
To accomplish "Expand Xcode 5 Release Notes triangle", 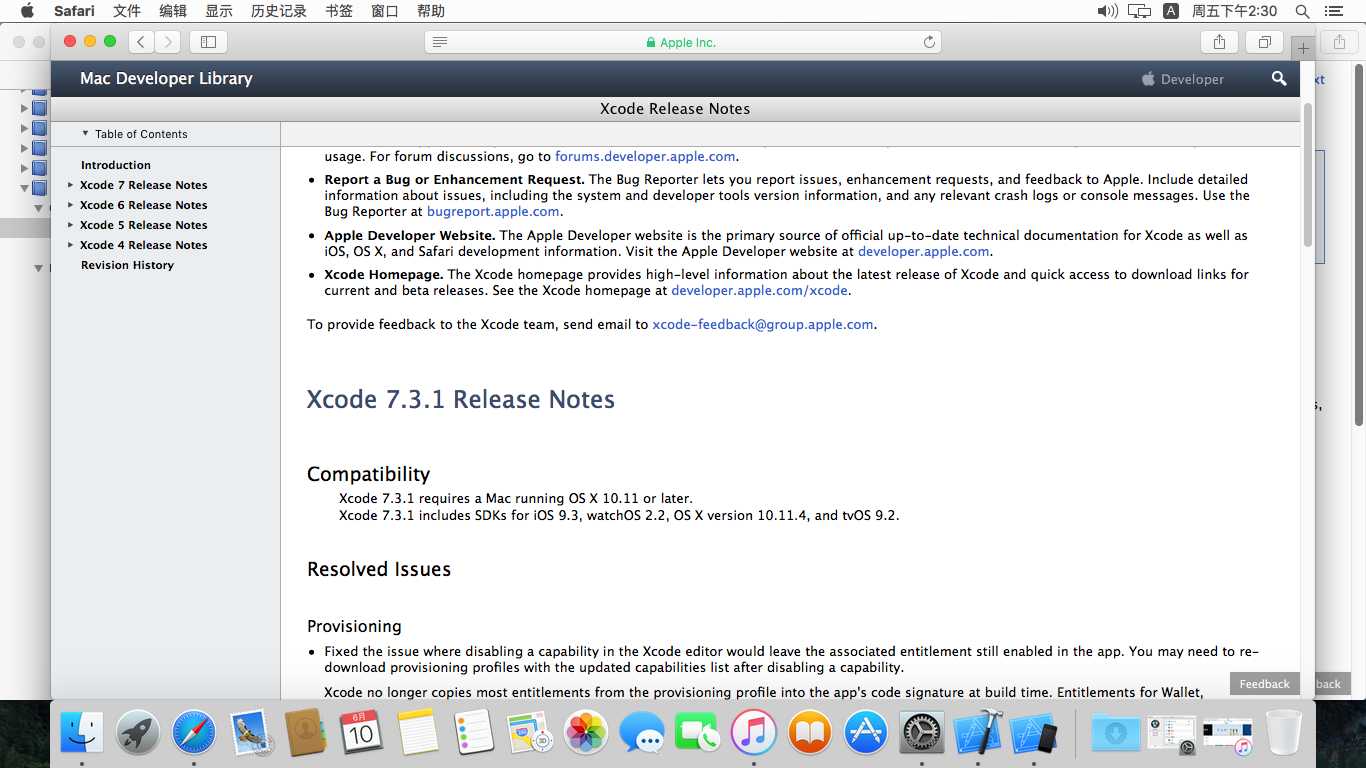I will (x=70, y=225).
